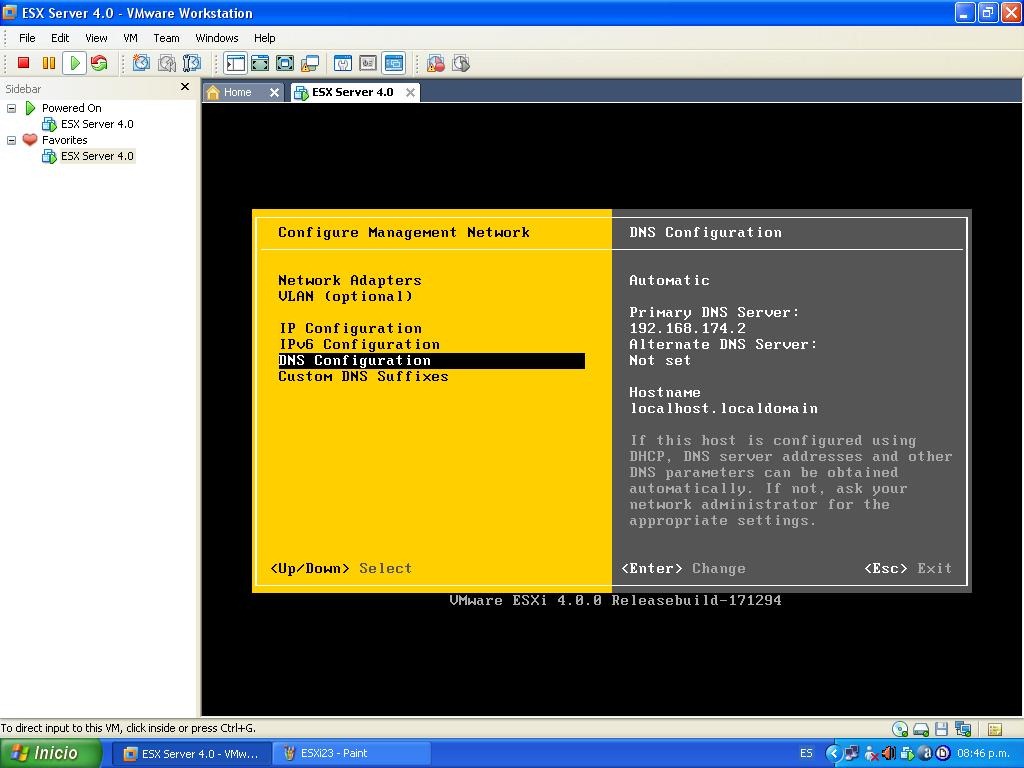Switch to ESXi23 - Paint taskbar button
1024x768 pixels.
[x=351, y=754]
